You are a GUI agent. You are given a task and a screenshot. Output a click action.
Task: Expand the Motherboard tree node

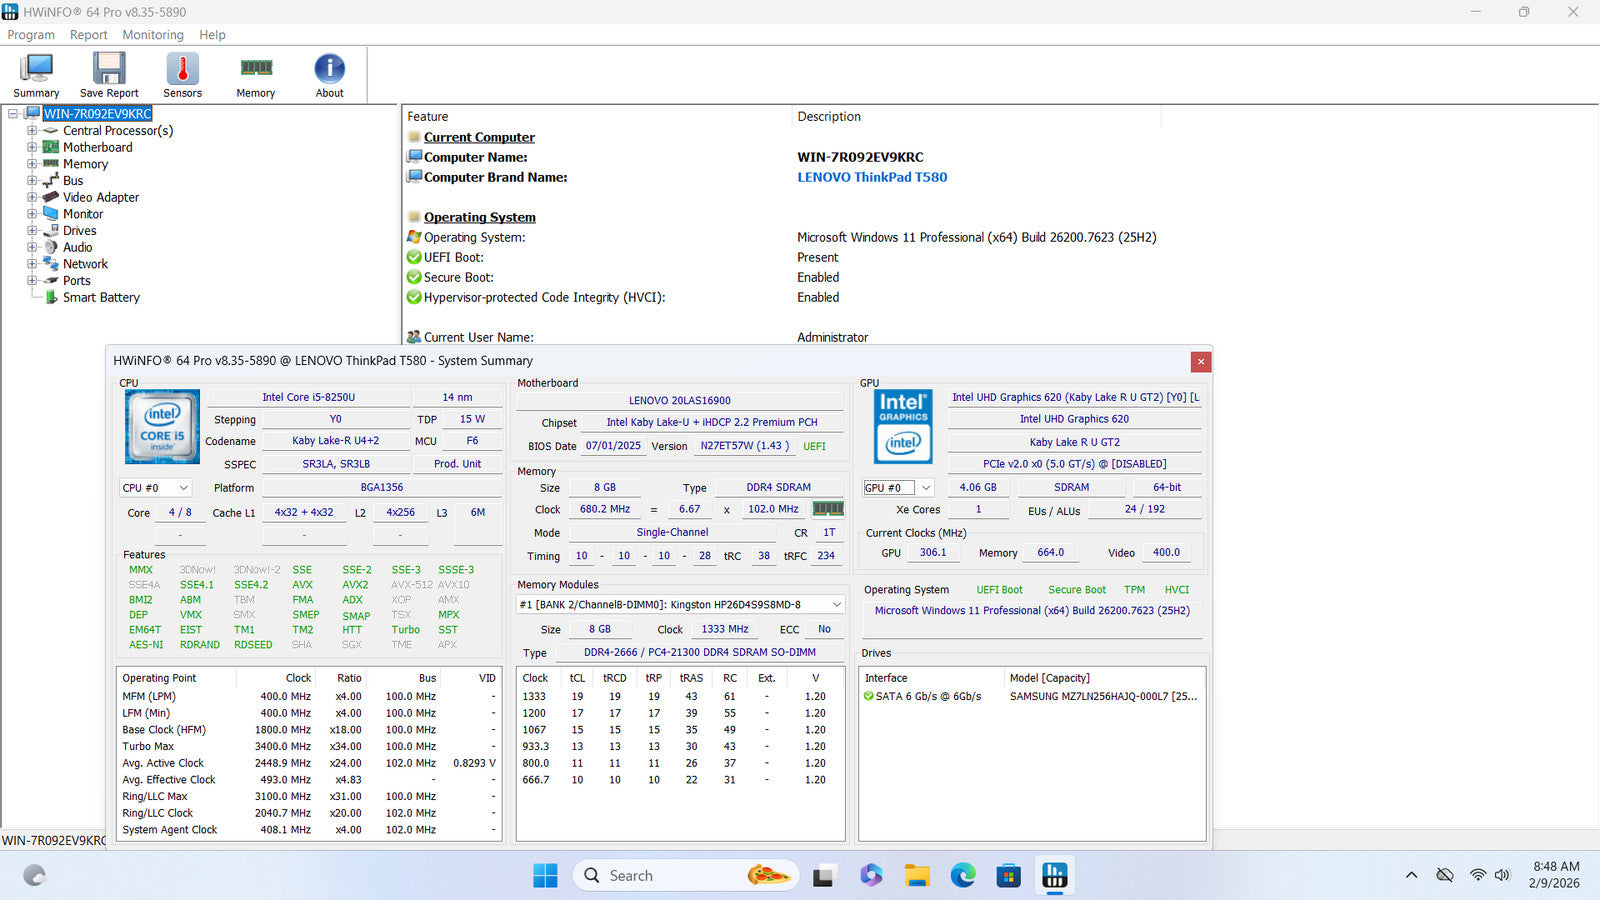click(x=32, y=147)
